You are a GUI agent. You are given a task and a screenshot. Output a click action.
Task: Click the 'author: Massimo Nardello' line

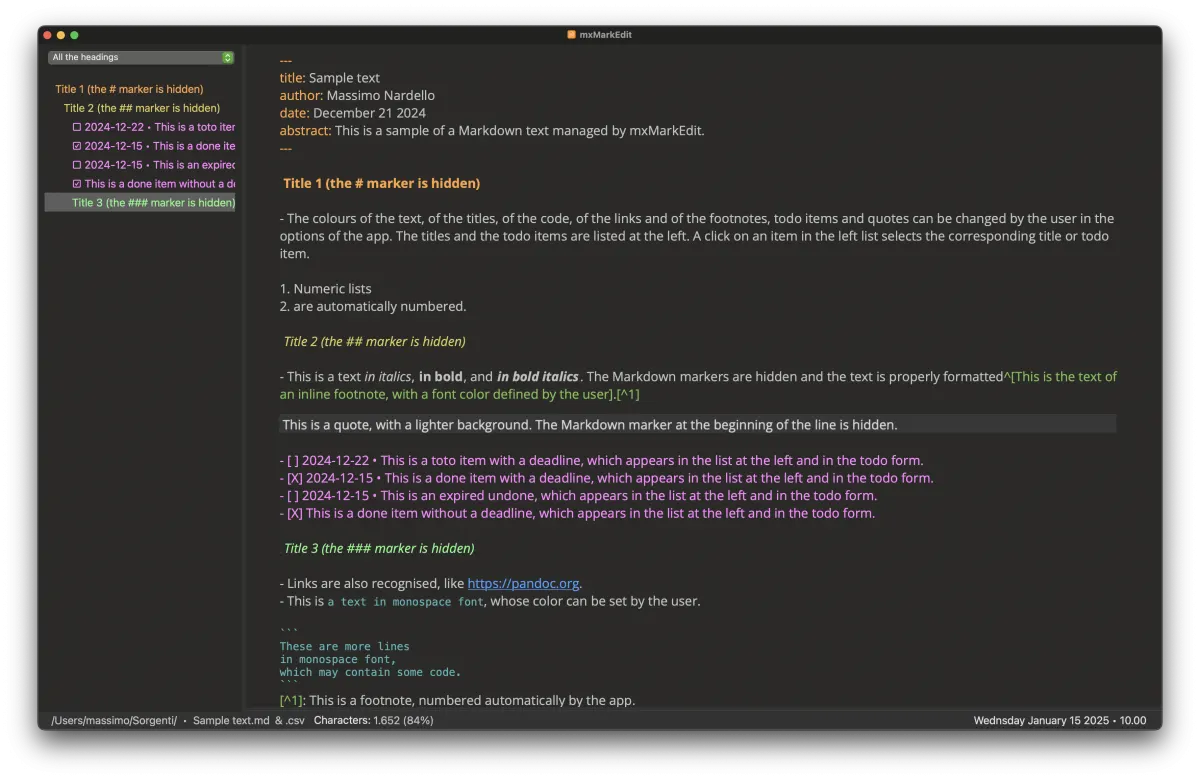(x=357, y=95)
